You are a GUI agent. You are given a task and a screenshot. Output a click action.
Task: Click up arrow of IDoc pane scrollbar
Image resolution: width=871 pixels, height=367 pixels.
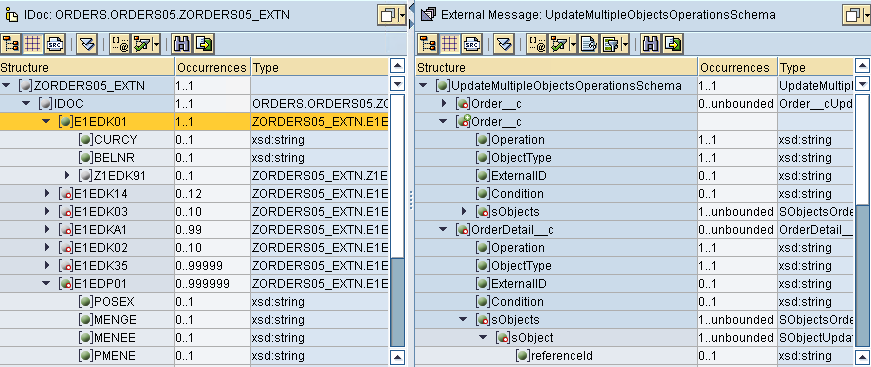pos(398,66)
